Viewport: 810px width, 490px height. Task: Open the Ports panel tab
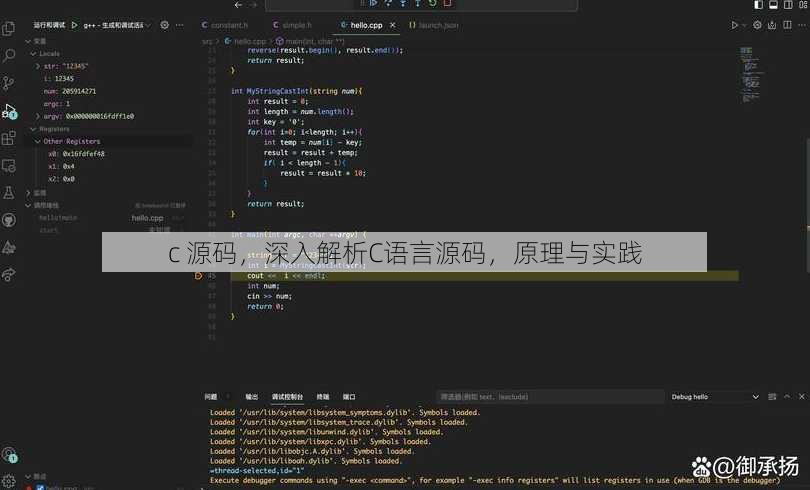point(349,397)
